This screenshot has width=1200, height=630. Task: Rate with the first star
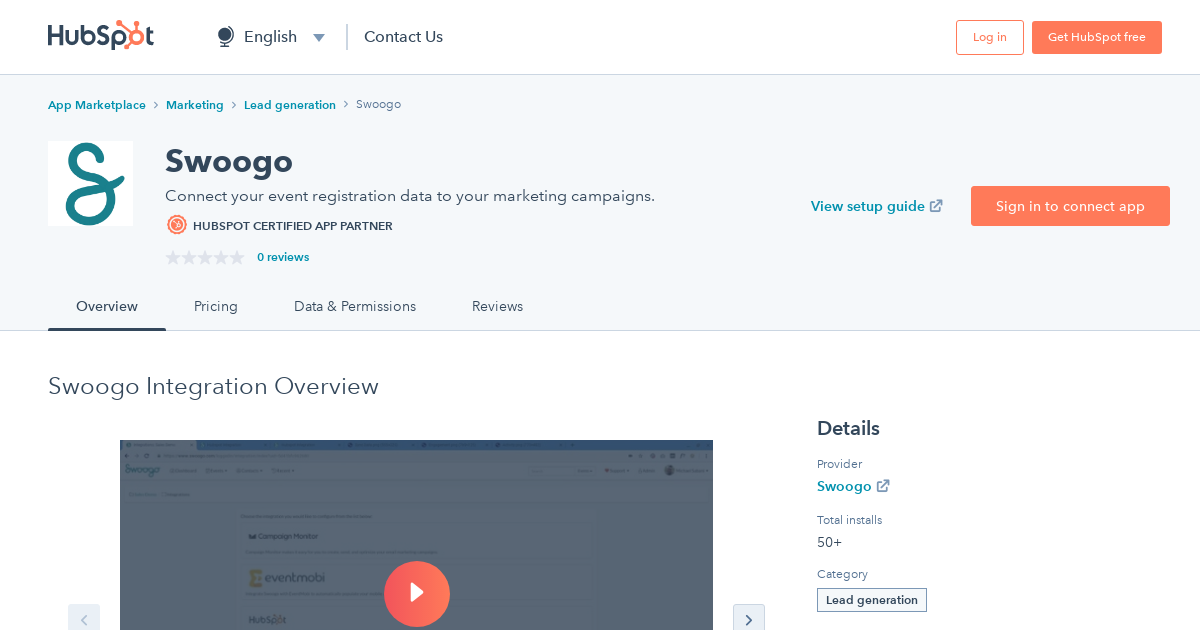coord(171,257)
